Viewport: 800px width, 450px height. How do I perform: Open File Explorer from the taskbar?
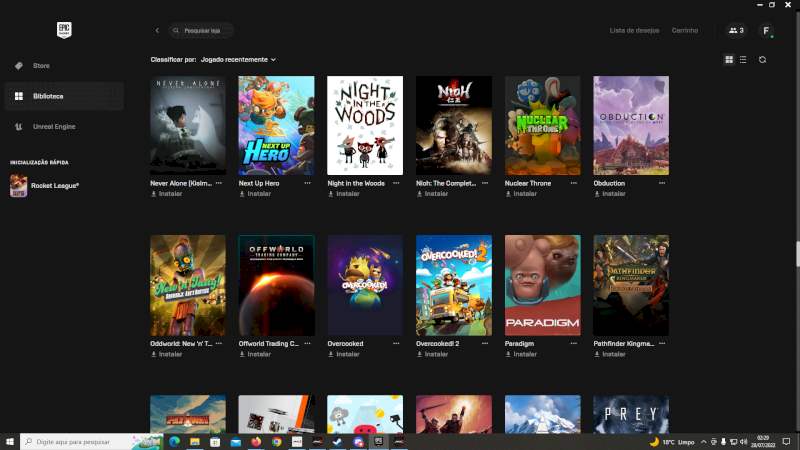coord(195,442)
